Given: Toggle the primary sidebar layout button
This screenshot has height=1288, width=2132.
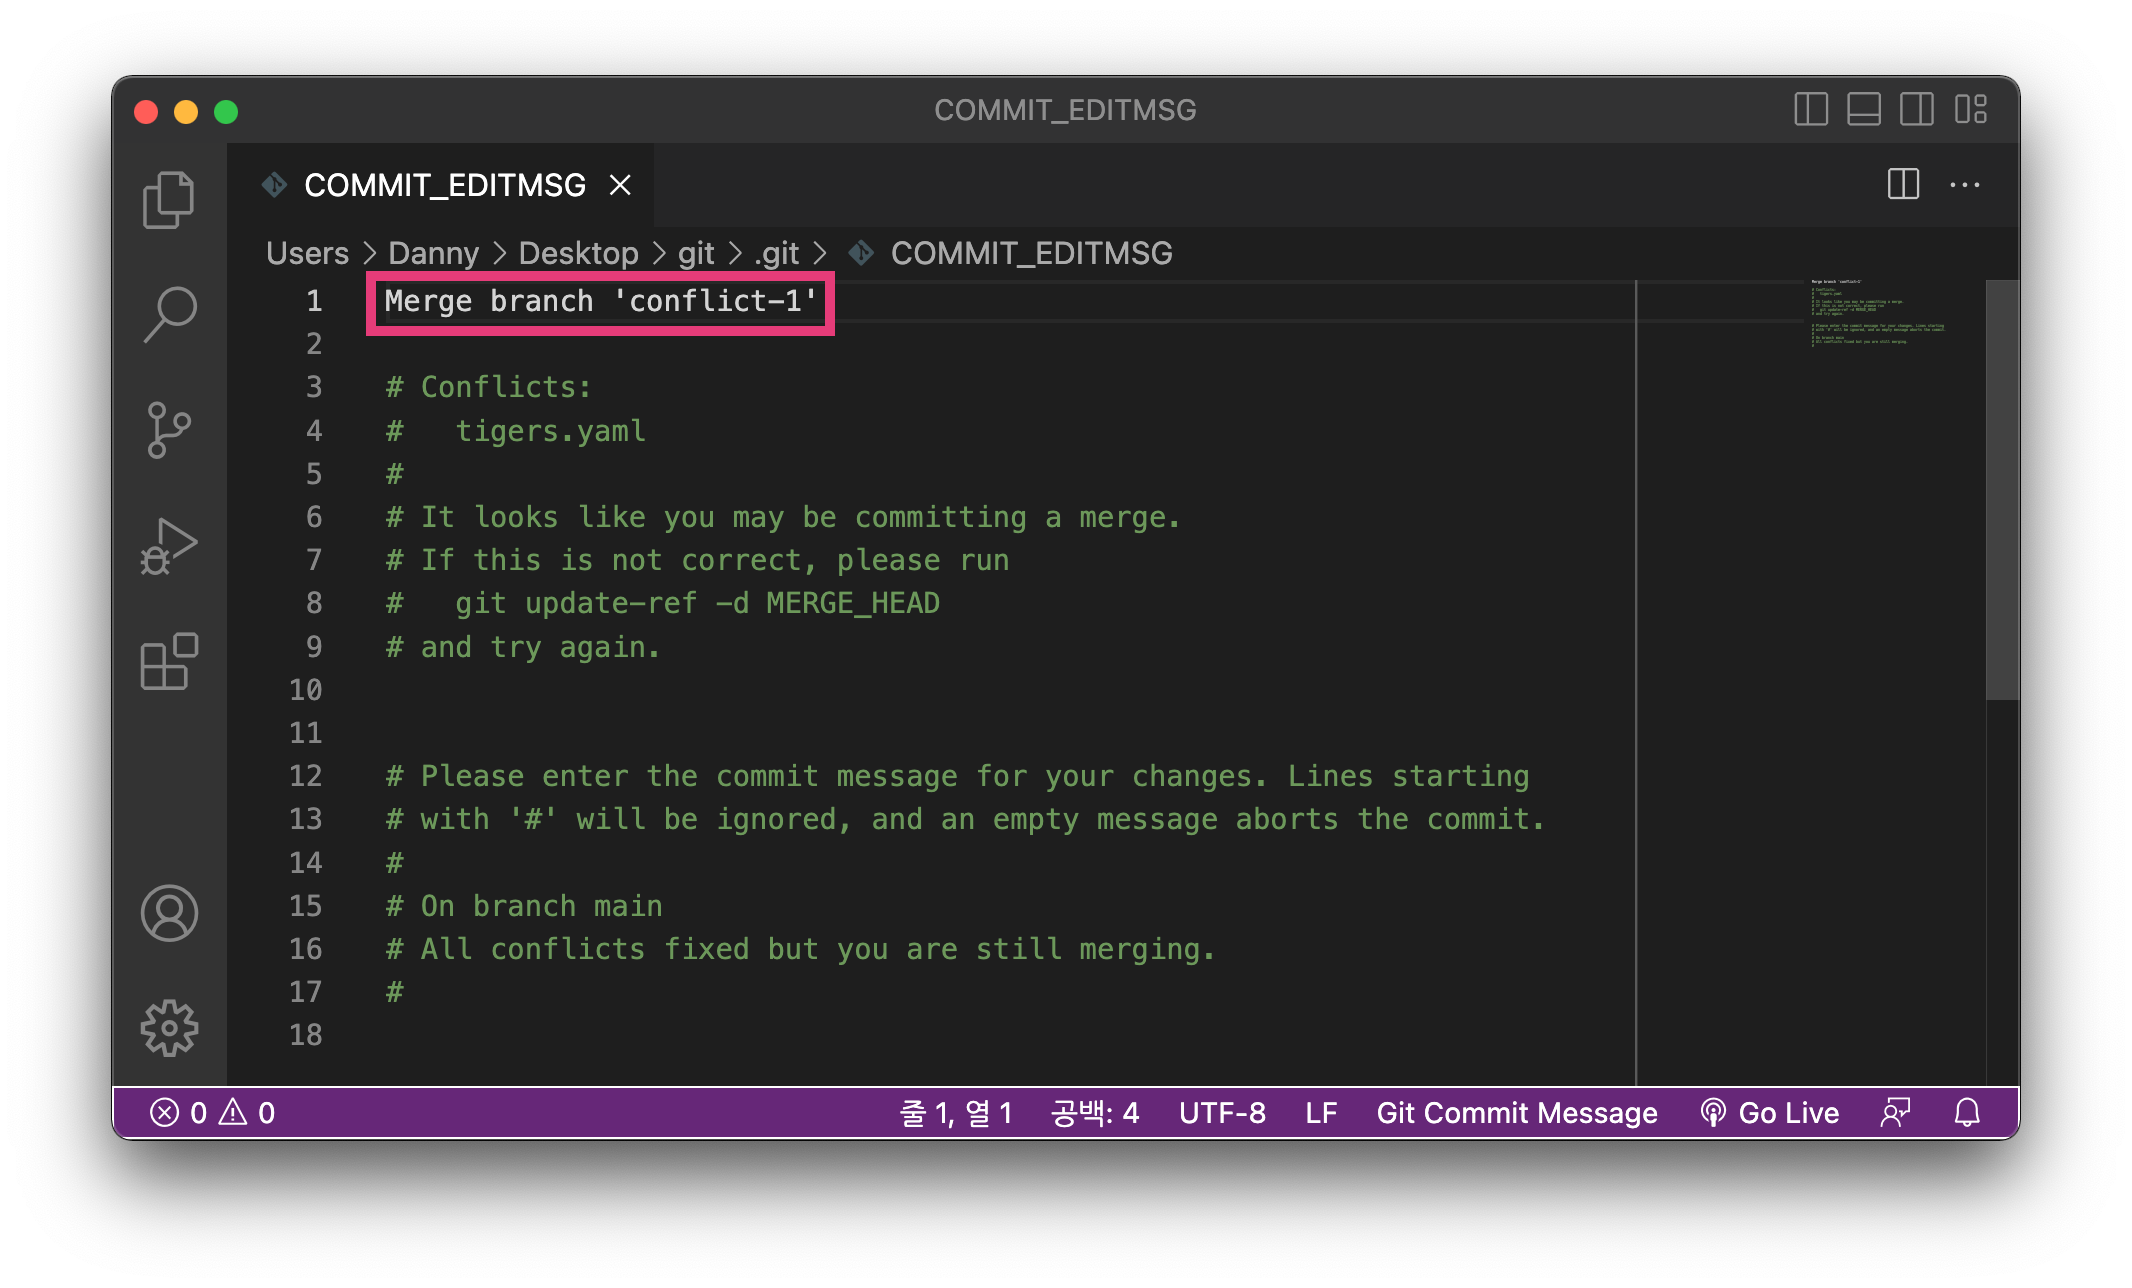Looking at the screenshot, I should (x=1811, y=109).
